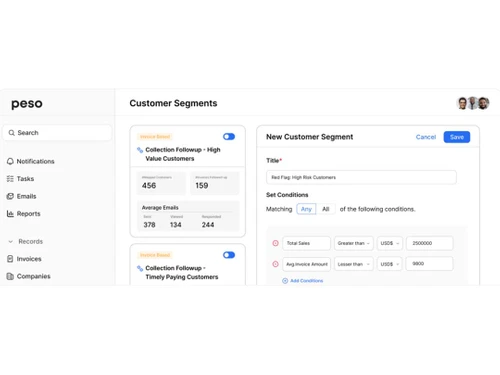
Task: Open USD$ dropdown in Total Sales row
Action: (390, 243)
